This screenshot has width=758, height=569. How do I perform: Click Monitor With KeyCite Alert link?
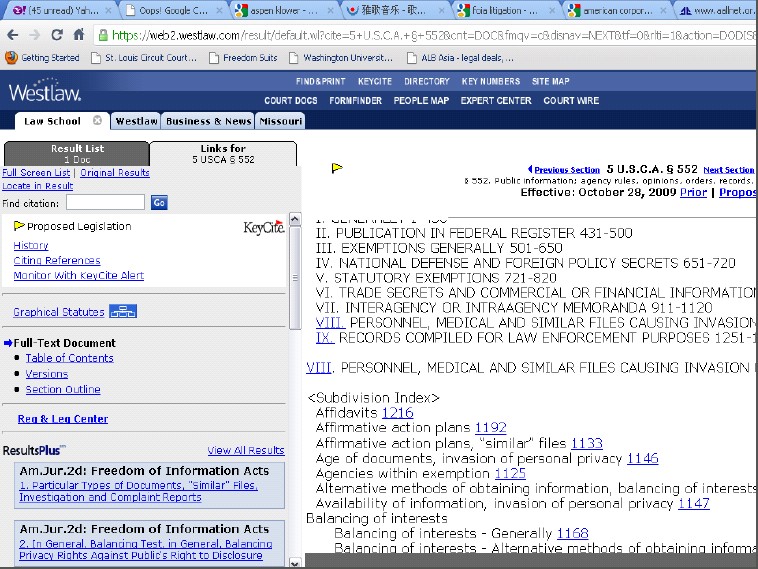click(x=79, y=275)
